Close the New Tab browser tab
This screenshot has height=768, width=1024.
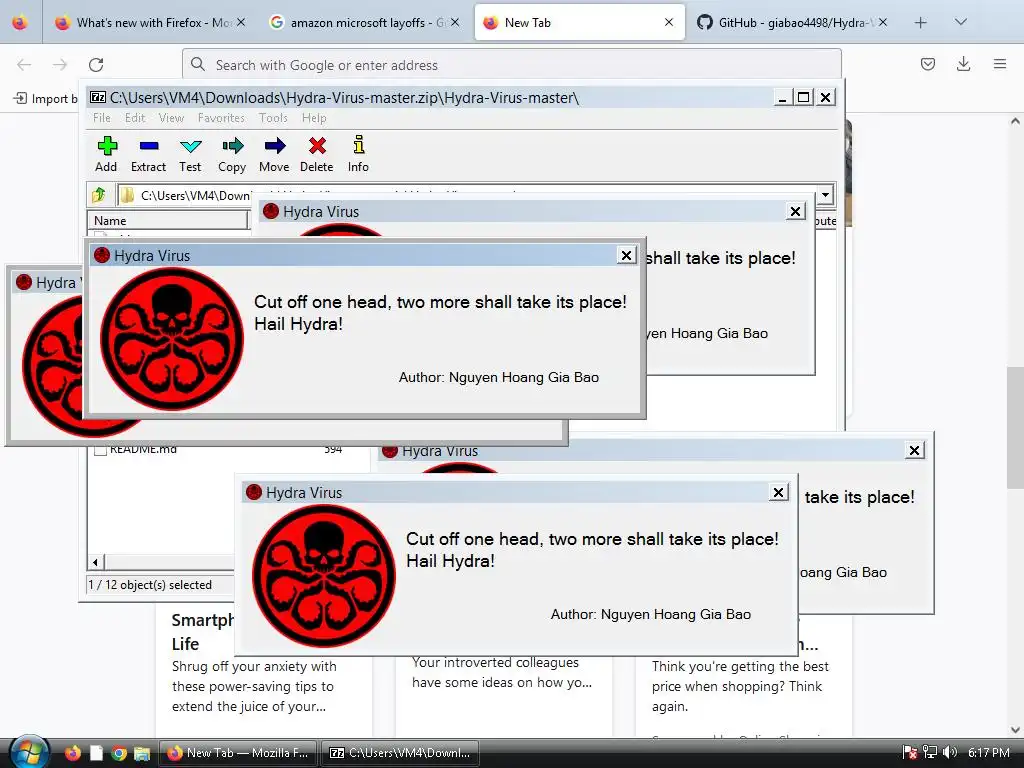pos(669,23)
